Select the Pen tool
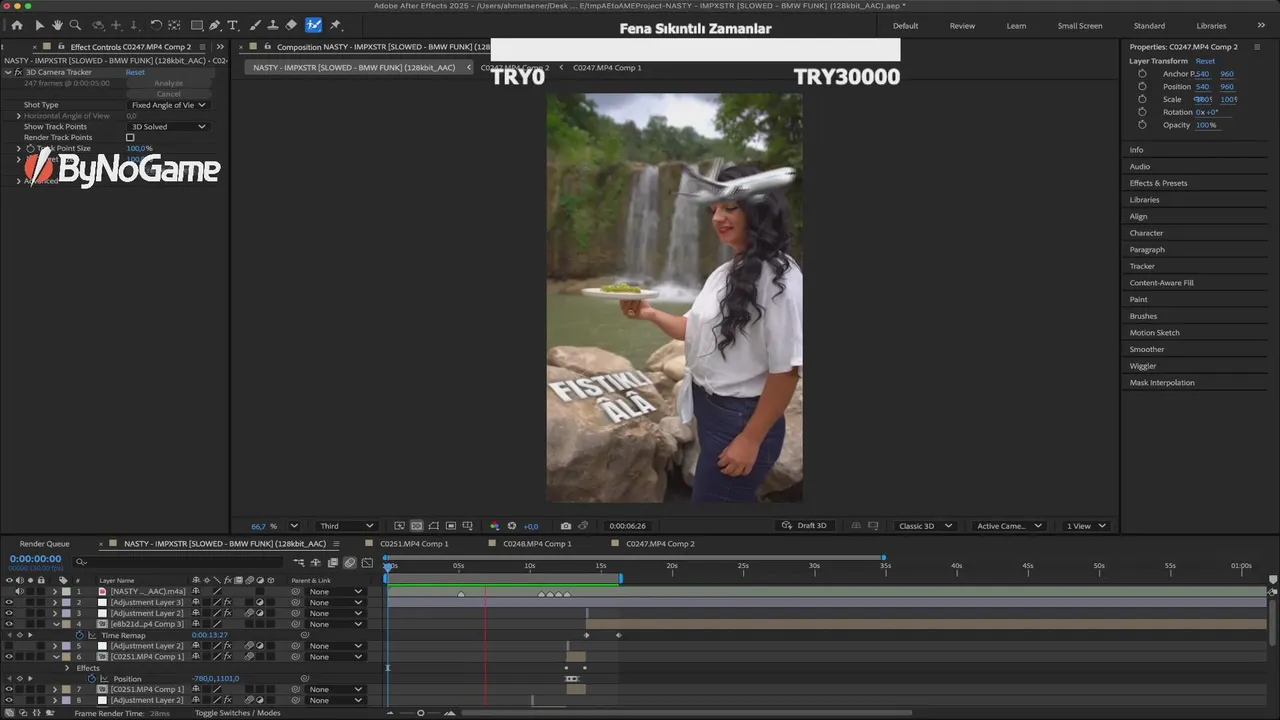 click(x=215, y=25)
